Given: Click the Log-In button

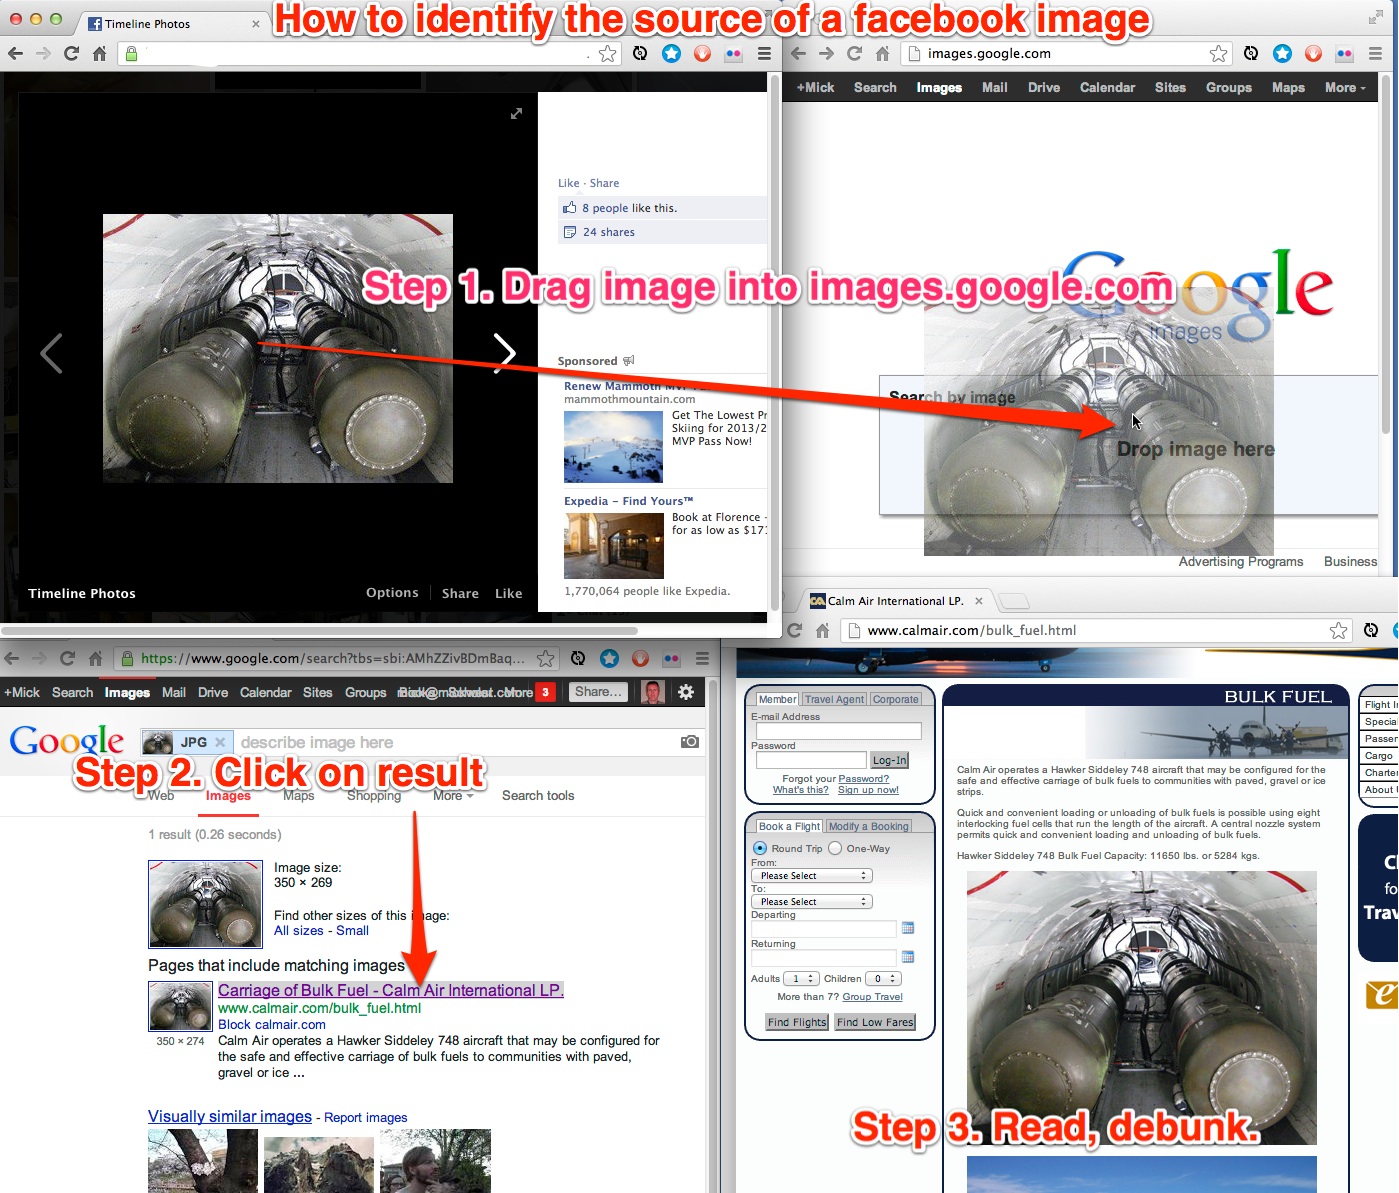Looking at the screenshot, I should click(890, 760).
